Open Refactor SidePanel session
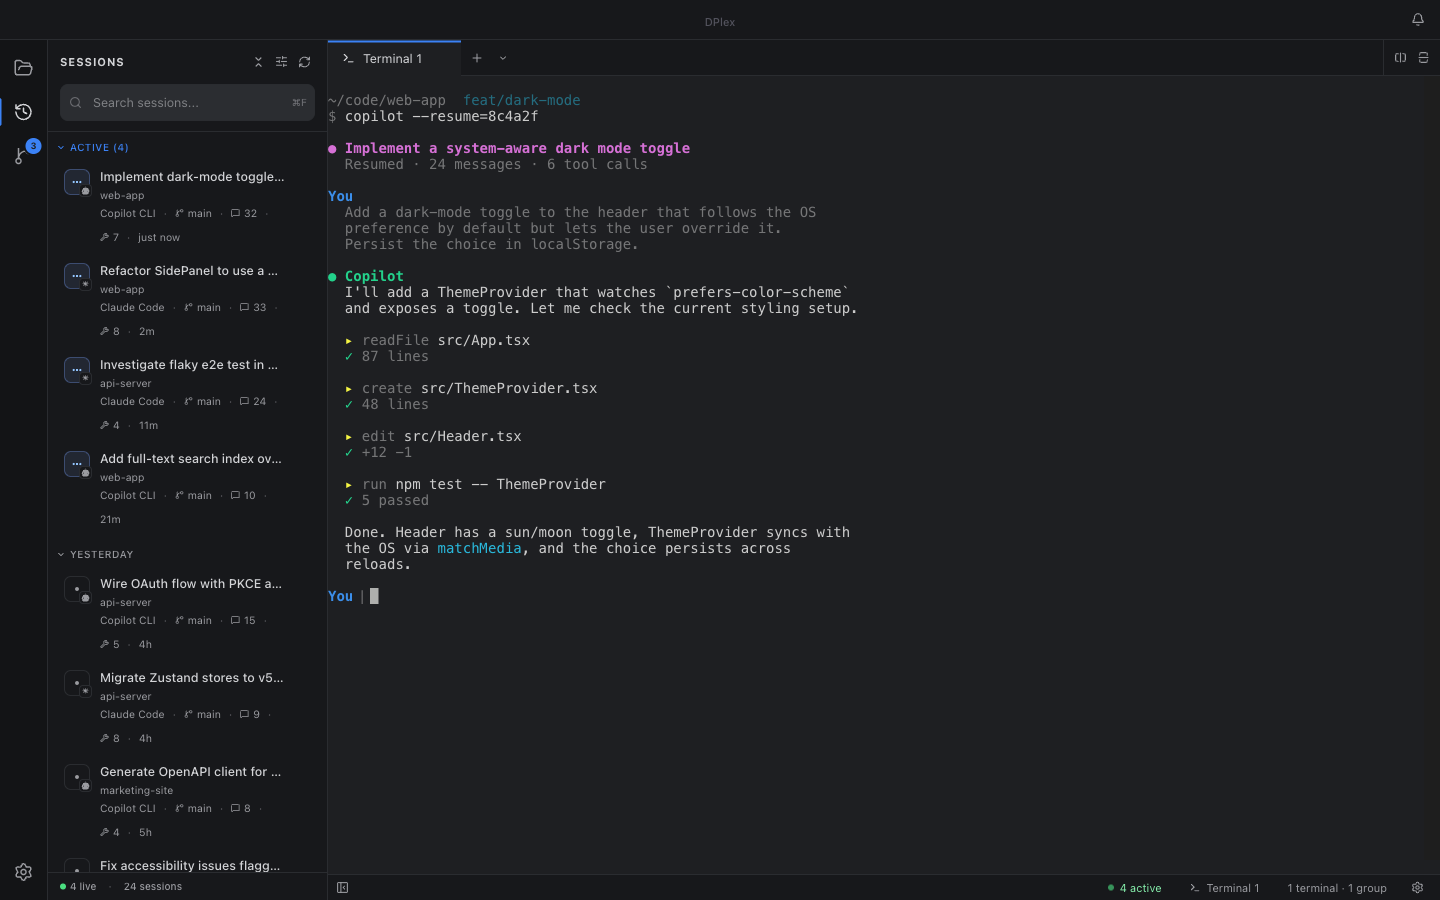Screen dimensions: 1440x900 click(x=187, y=301)
